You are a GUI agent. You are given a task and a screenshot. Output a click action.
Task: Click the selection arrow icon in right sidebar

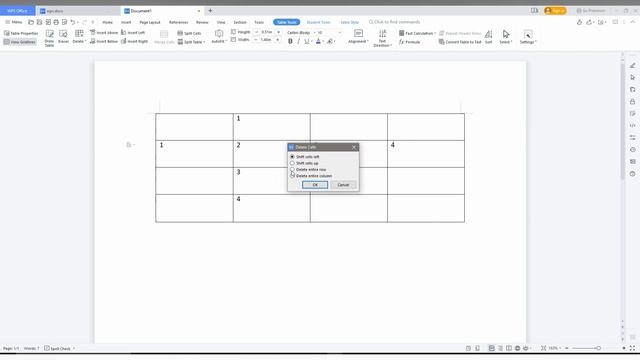(x=633, y=77)
